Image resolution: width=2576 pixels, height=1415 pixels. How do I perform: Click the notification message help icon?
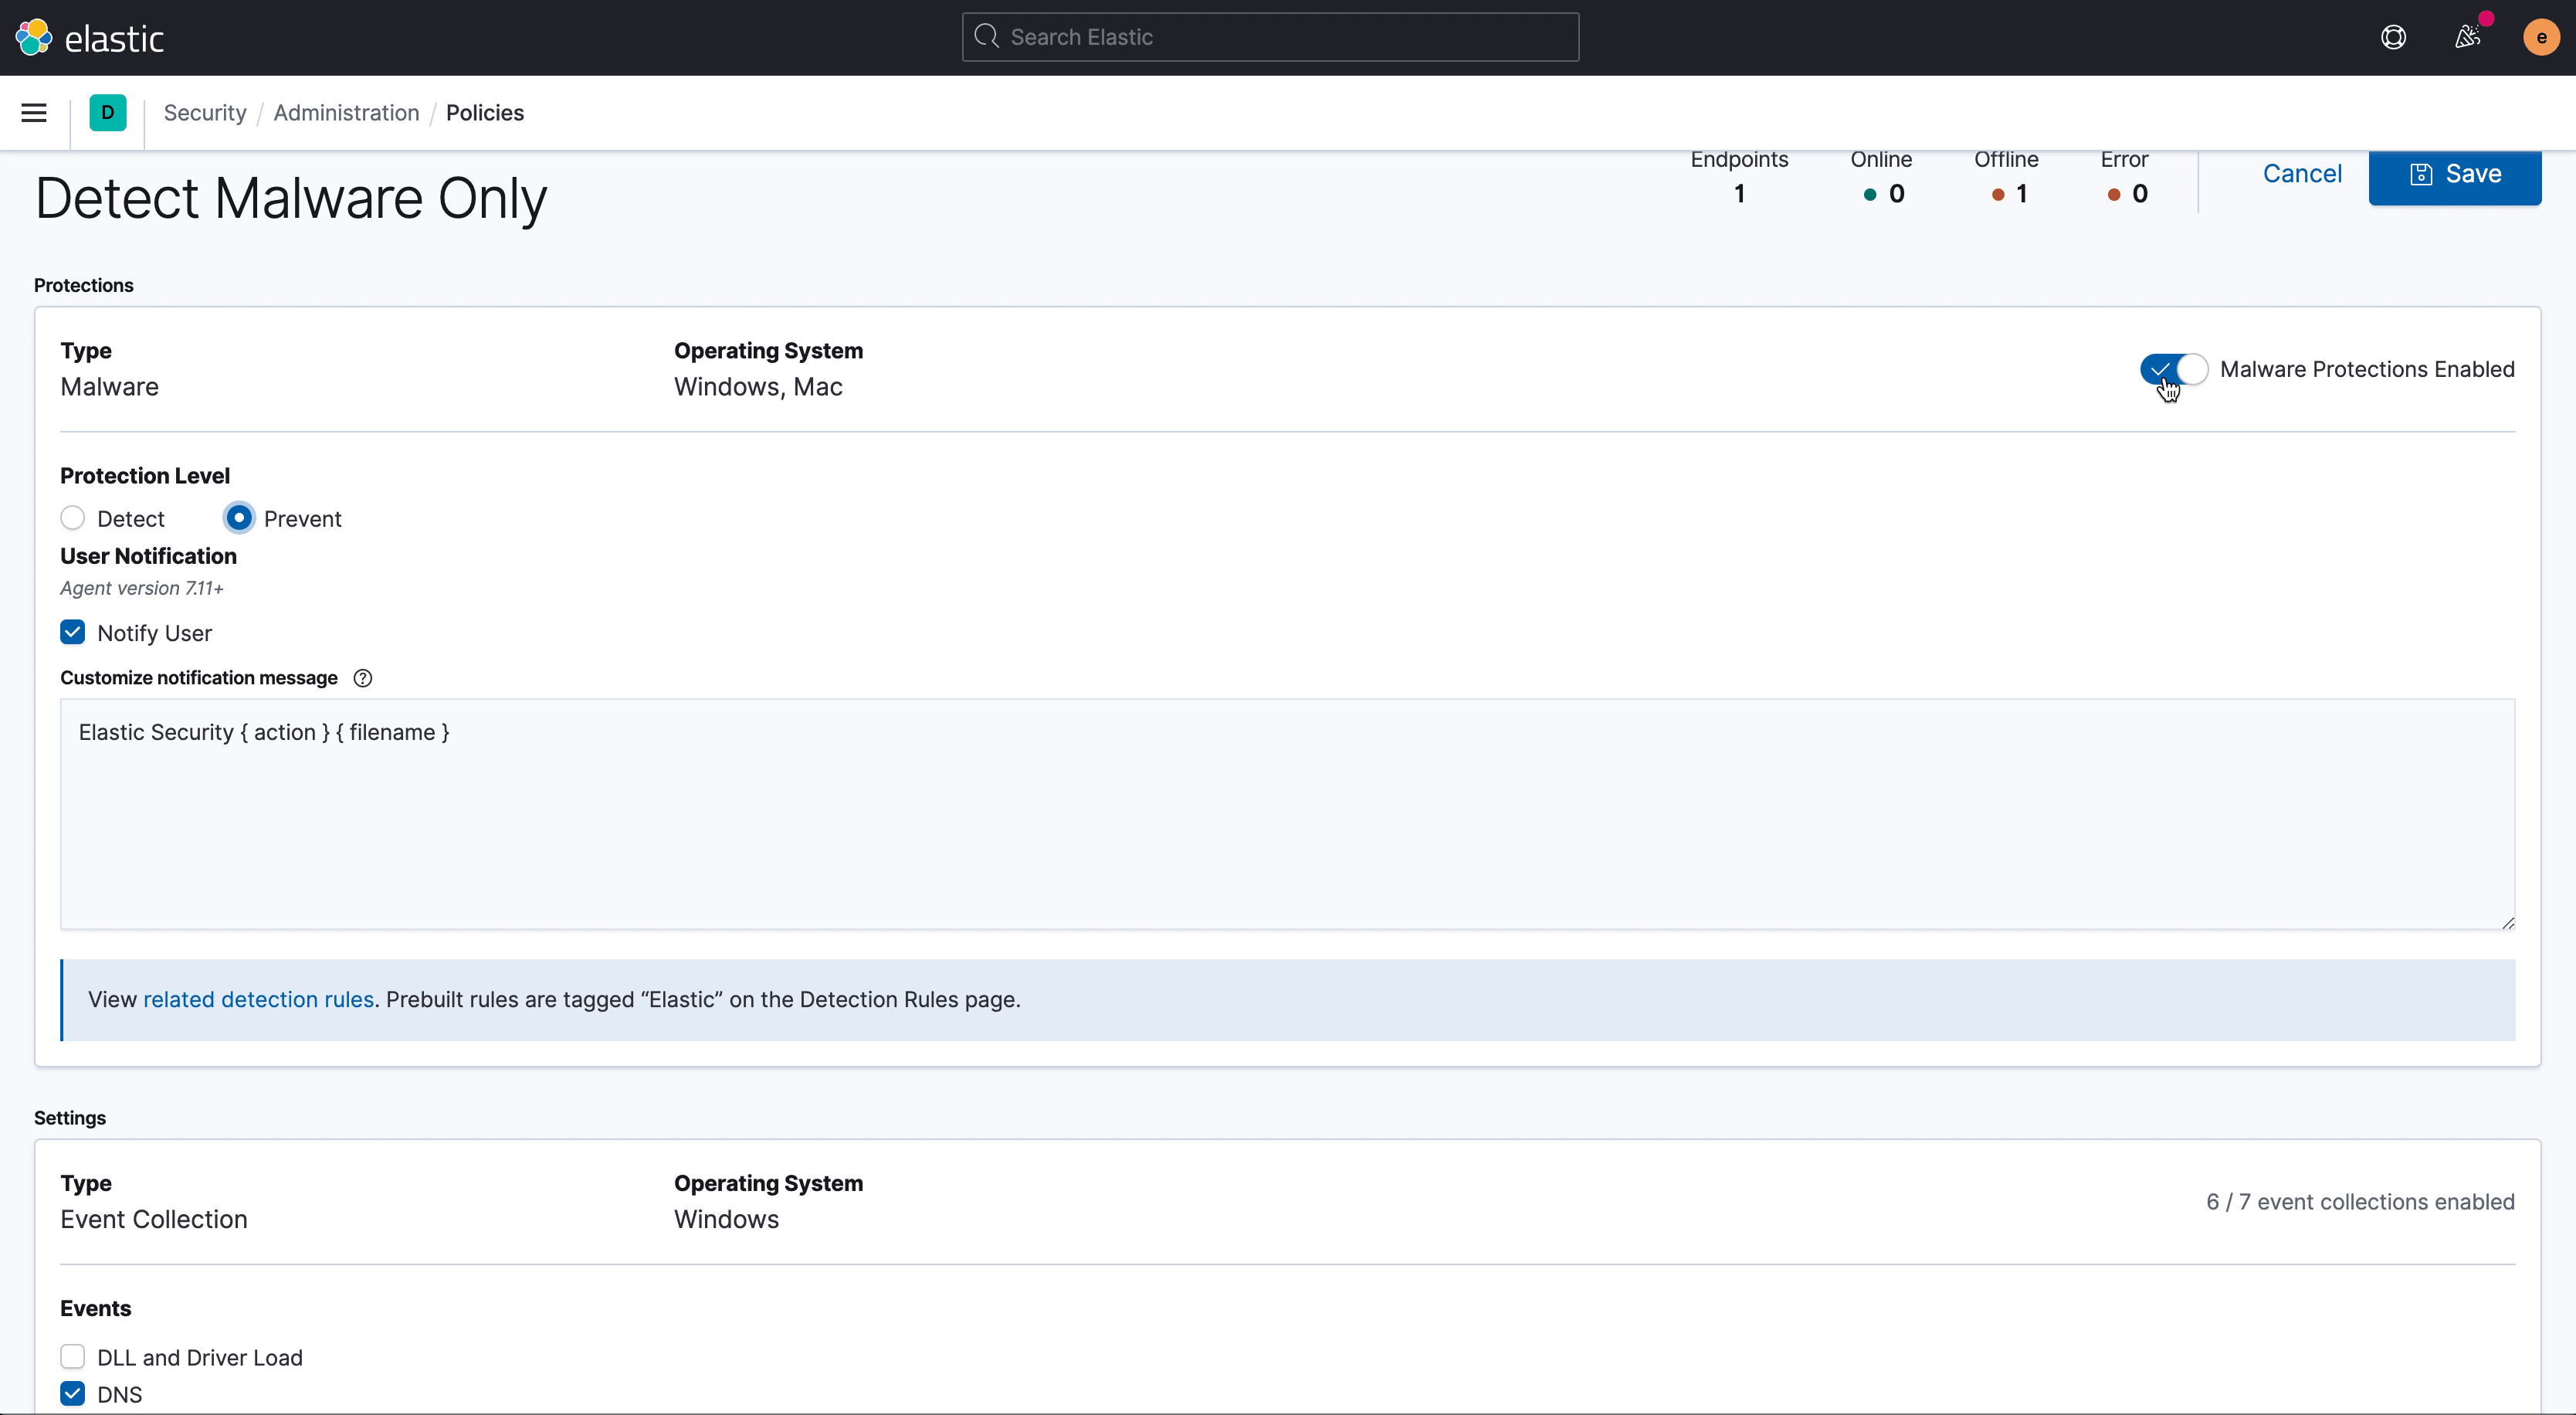click(x=363, y=678)
